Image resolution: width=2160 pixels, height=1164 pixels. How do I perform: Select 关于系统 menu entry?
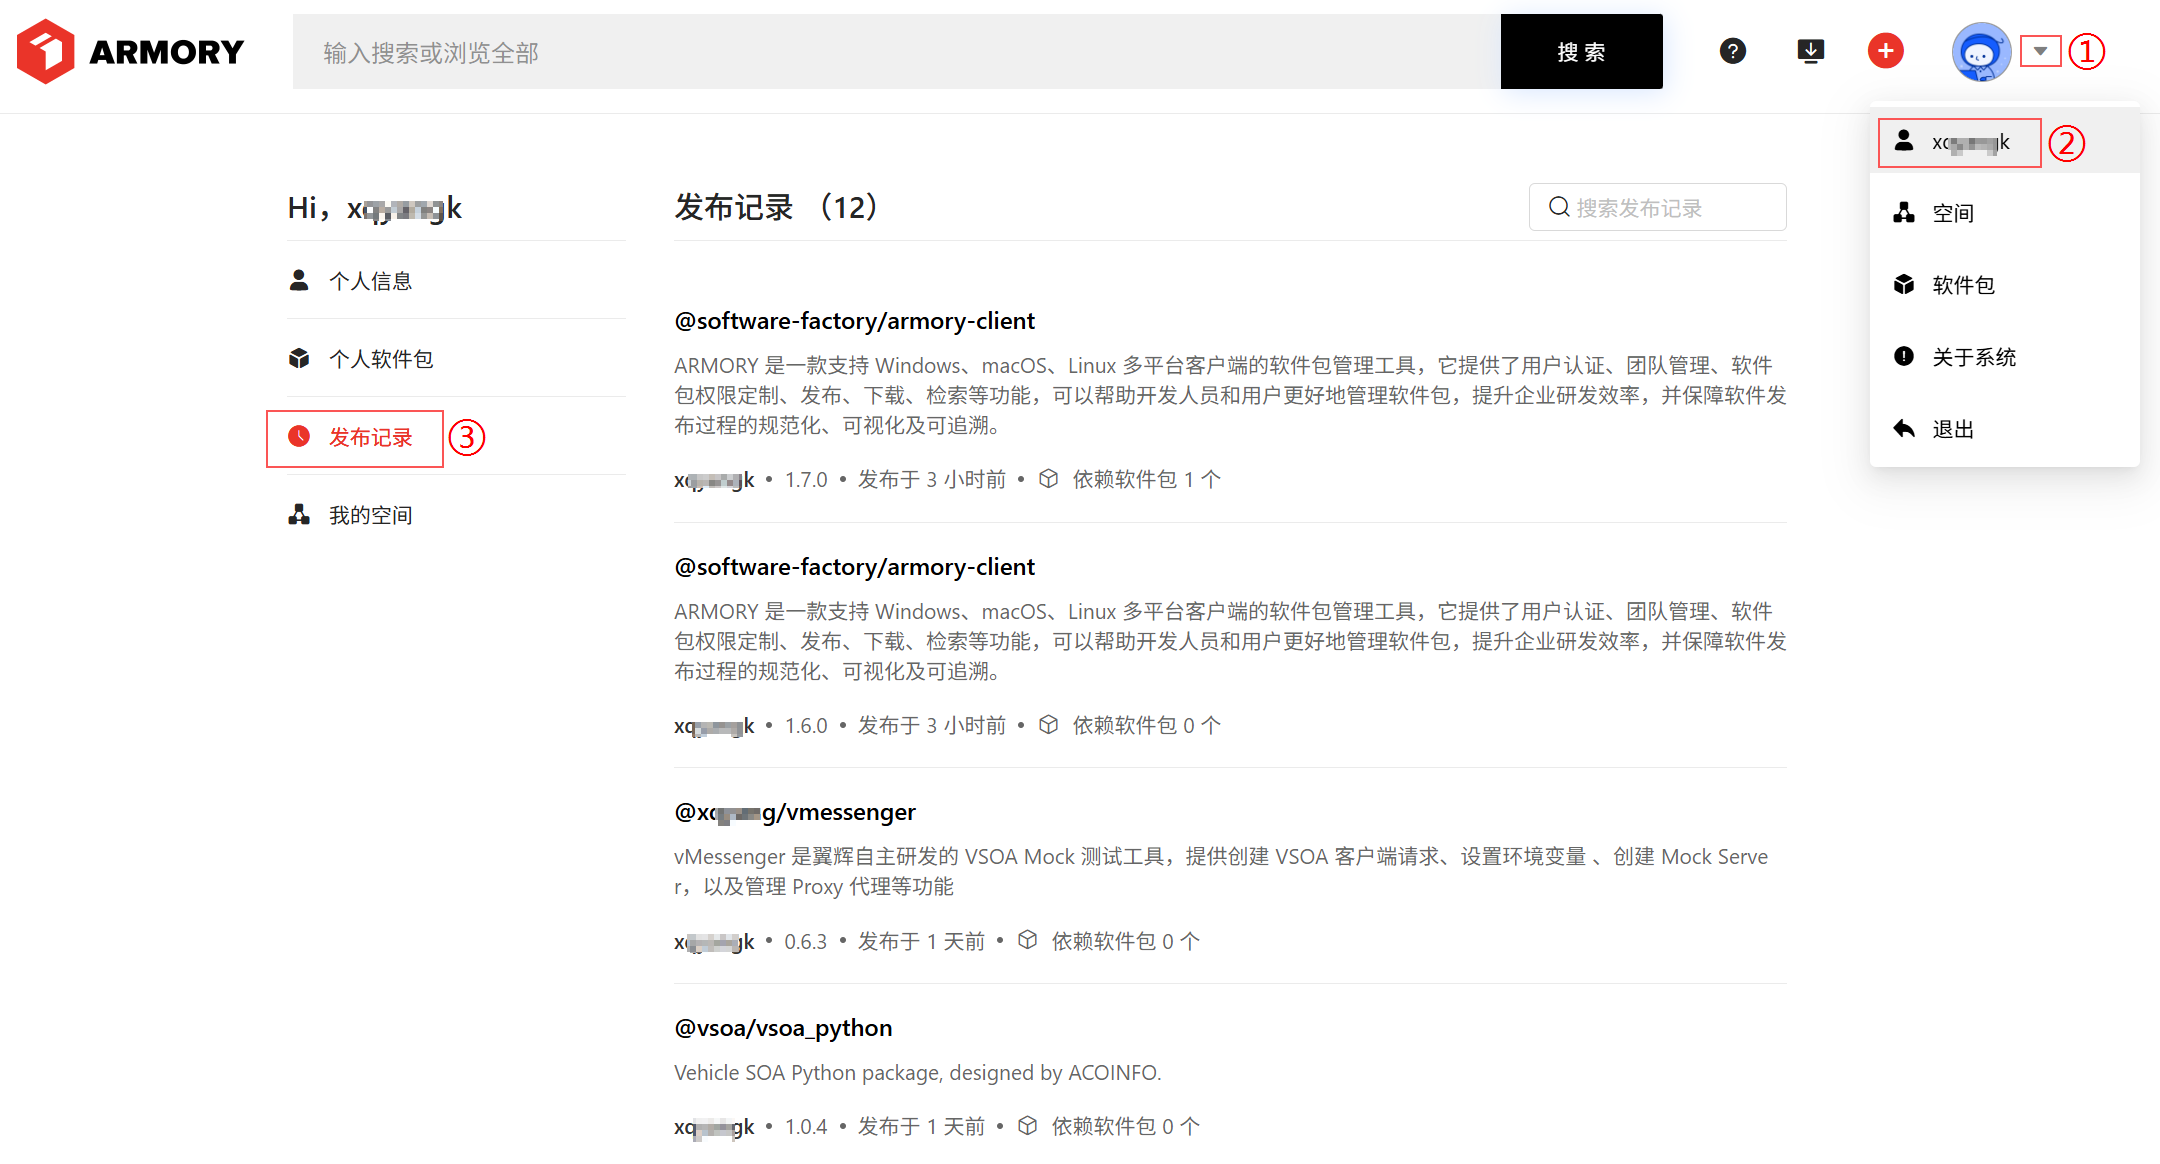[x=1973, y=357]
